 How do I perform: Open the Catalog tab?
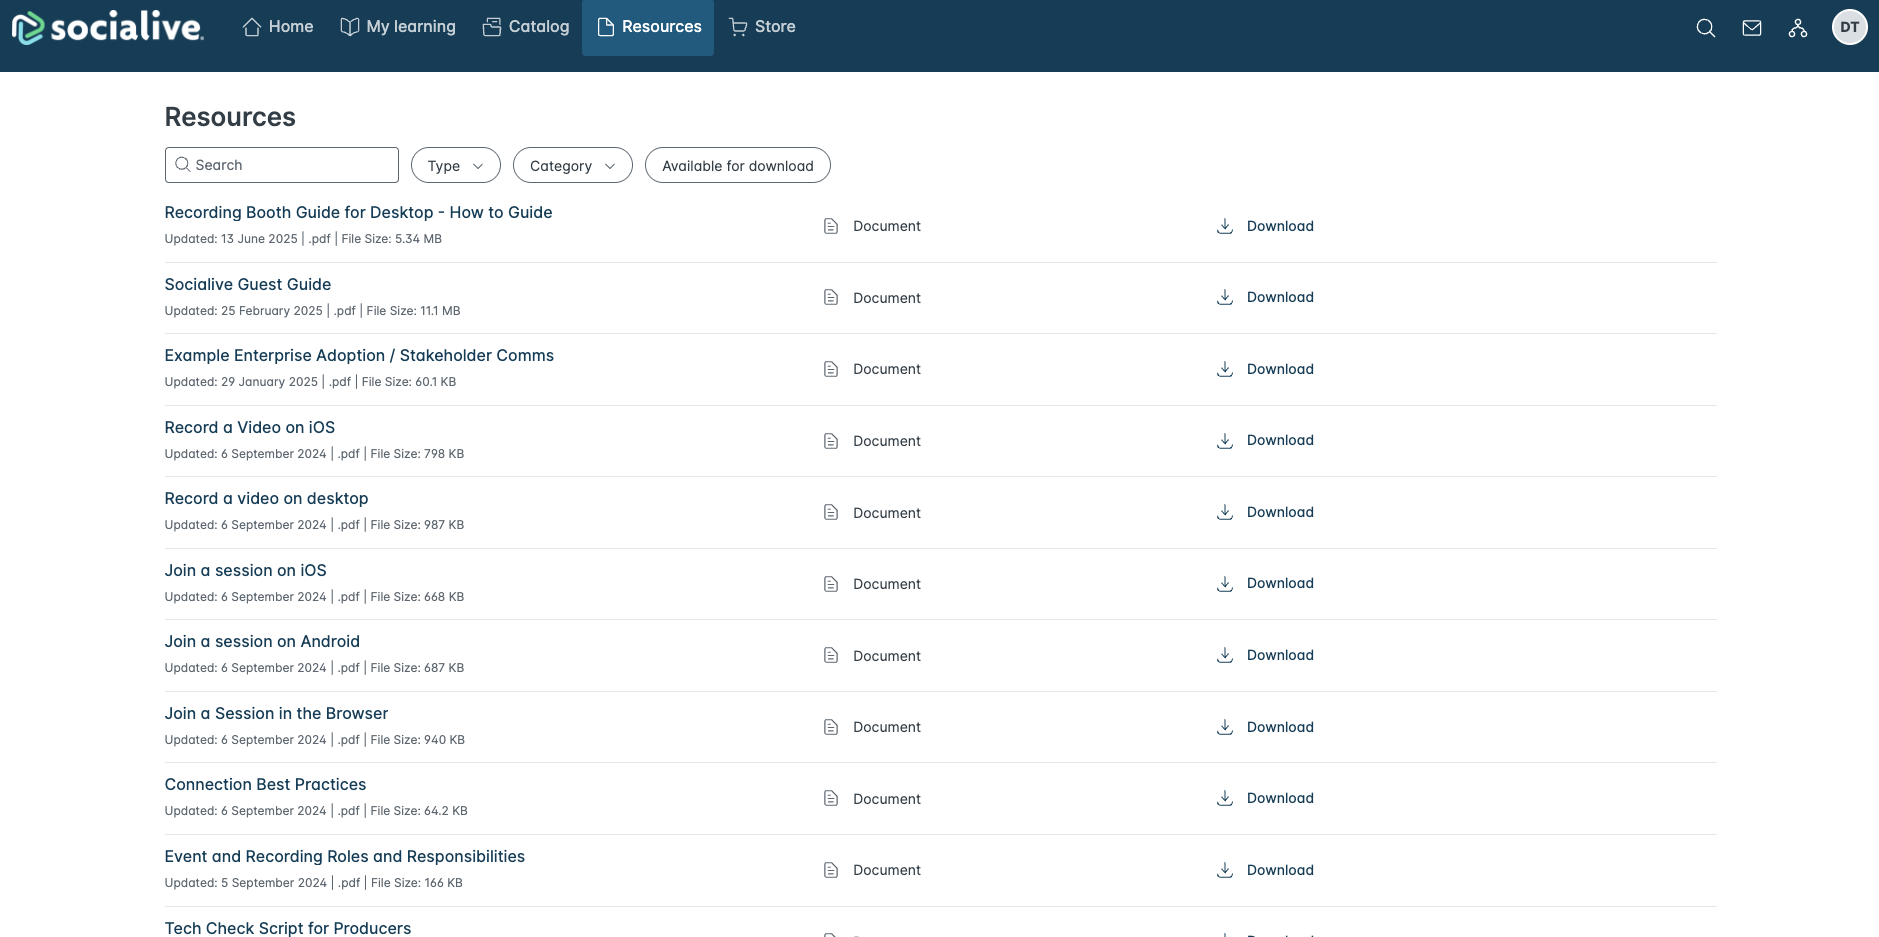(x=526, y=27)
